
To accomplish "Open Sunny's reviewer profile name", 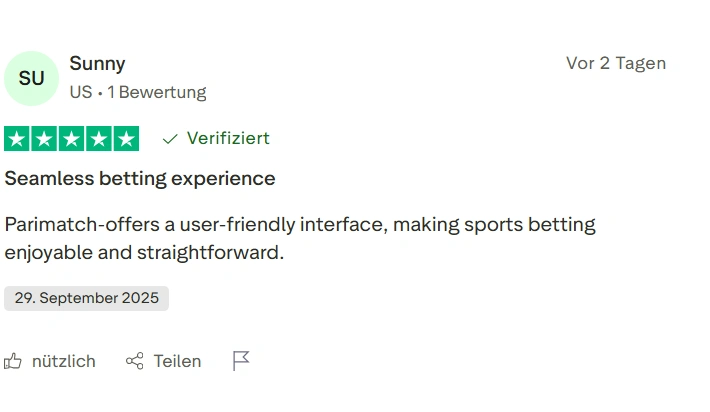I will (x=97, y=64).
